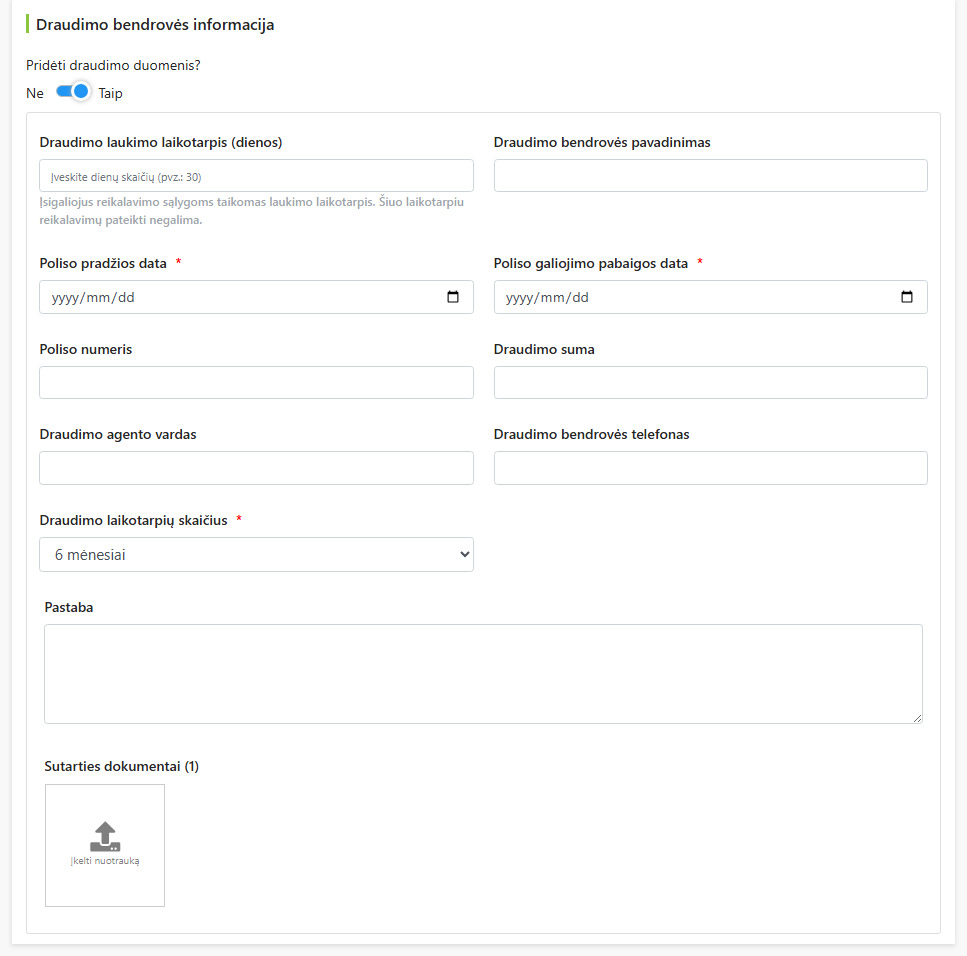This screenshot has height=956, width=967.
Task: Click the Ne label beside the switch
Action: tap(35, 93)
